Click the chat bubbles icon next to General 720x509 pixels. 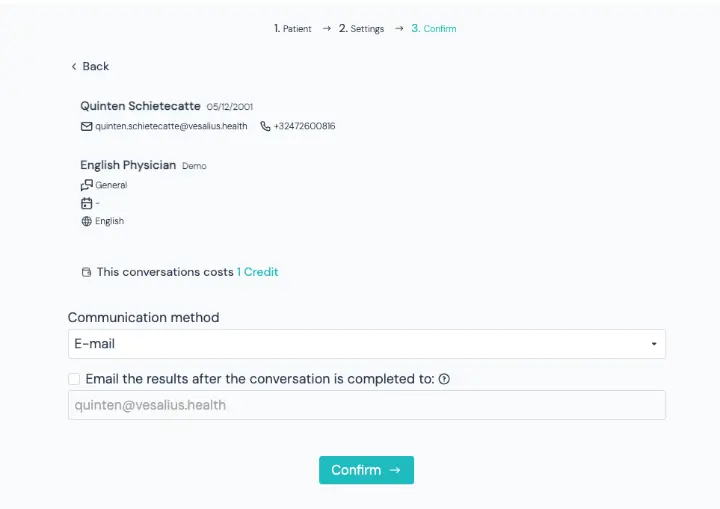pos(86,185)
